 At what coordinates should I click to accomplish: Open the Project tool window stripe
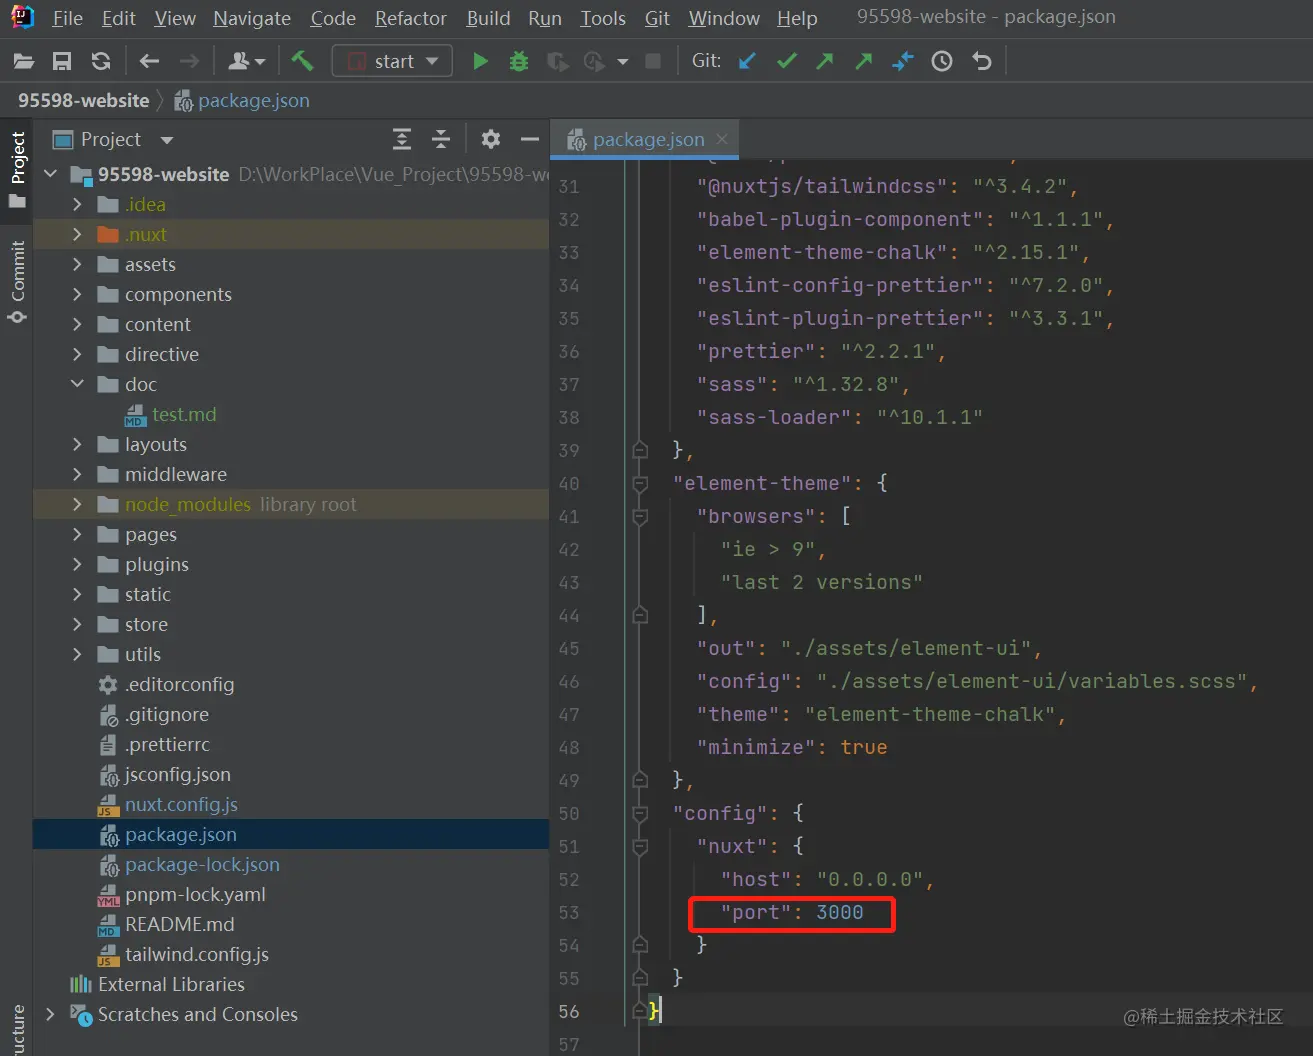17,170
